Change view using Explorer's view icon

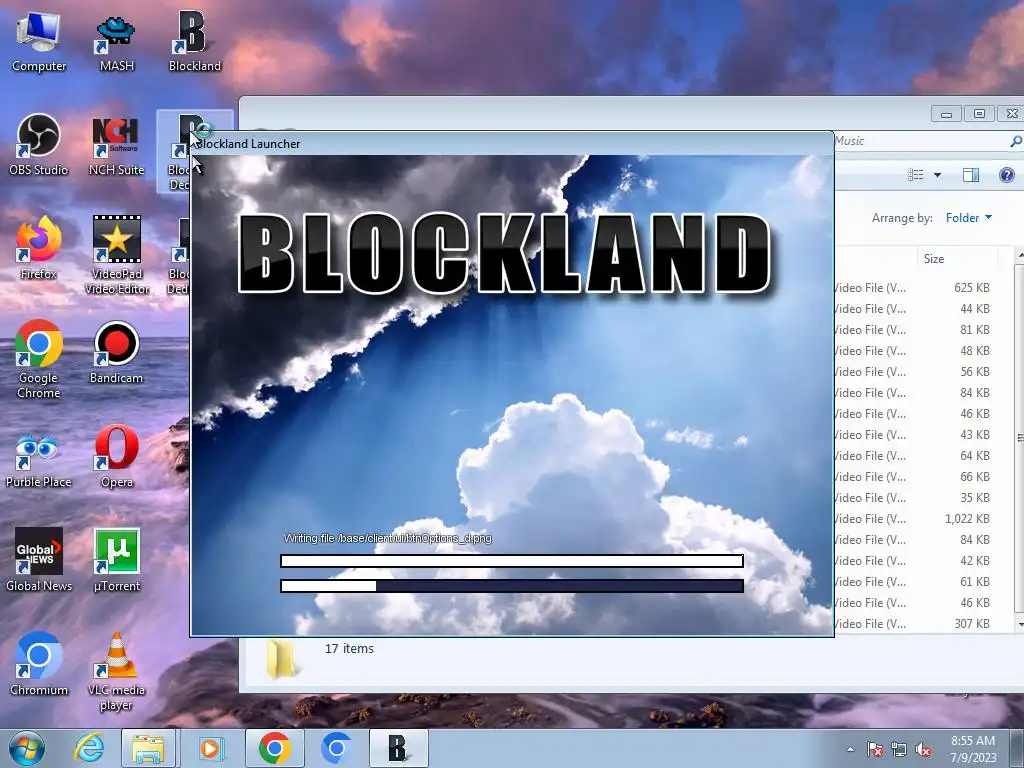tap(916, 174)
